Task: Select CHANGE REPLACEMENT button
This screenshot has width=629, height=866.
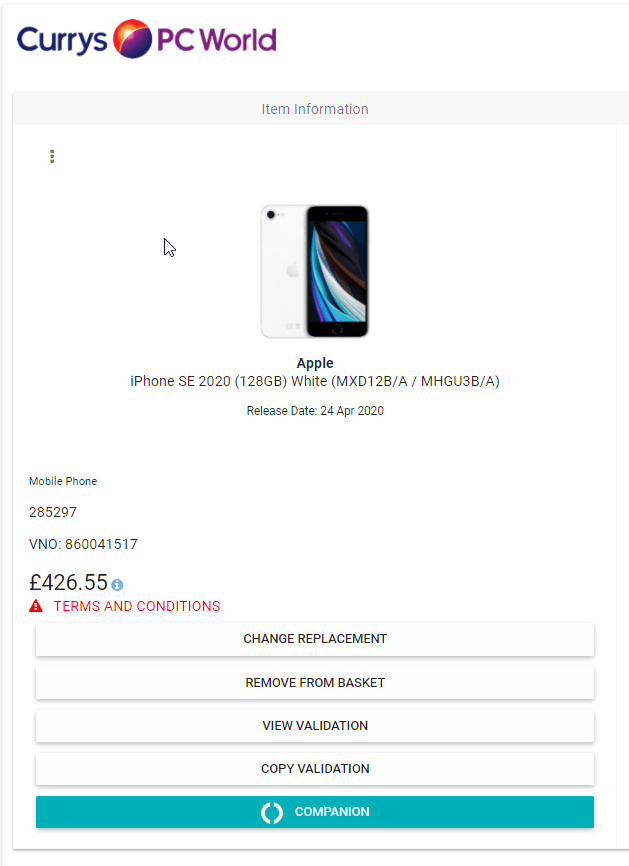Action: [x=315, y=639]
